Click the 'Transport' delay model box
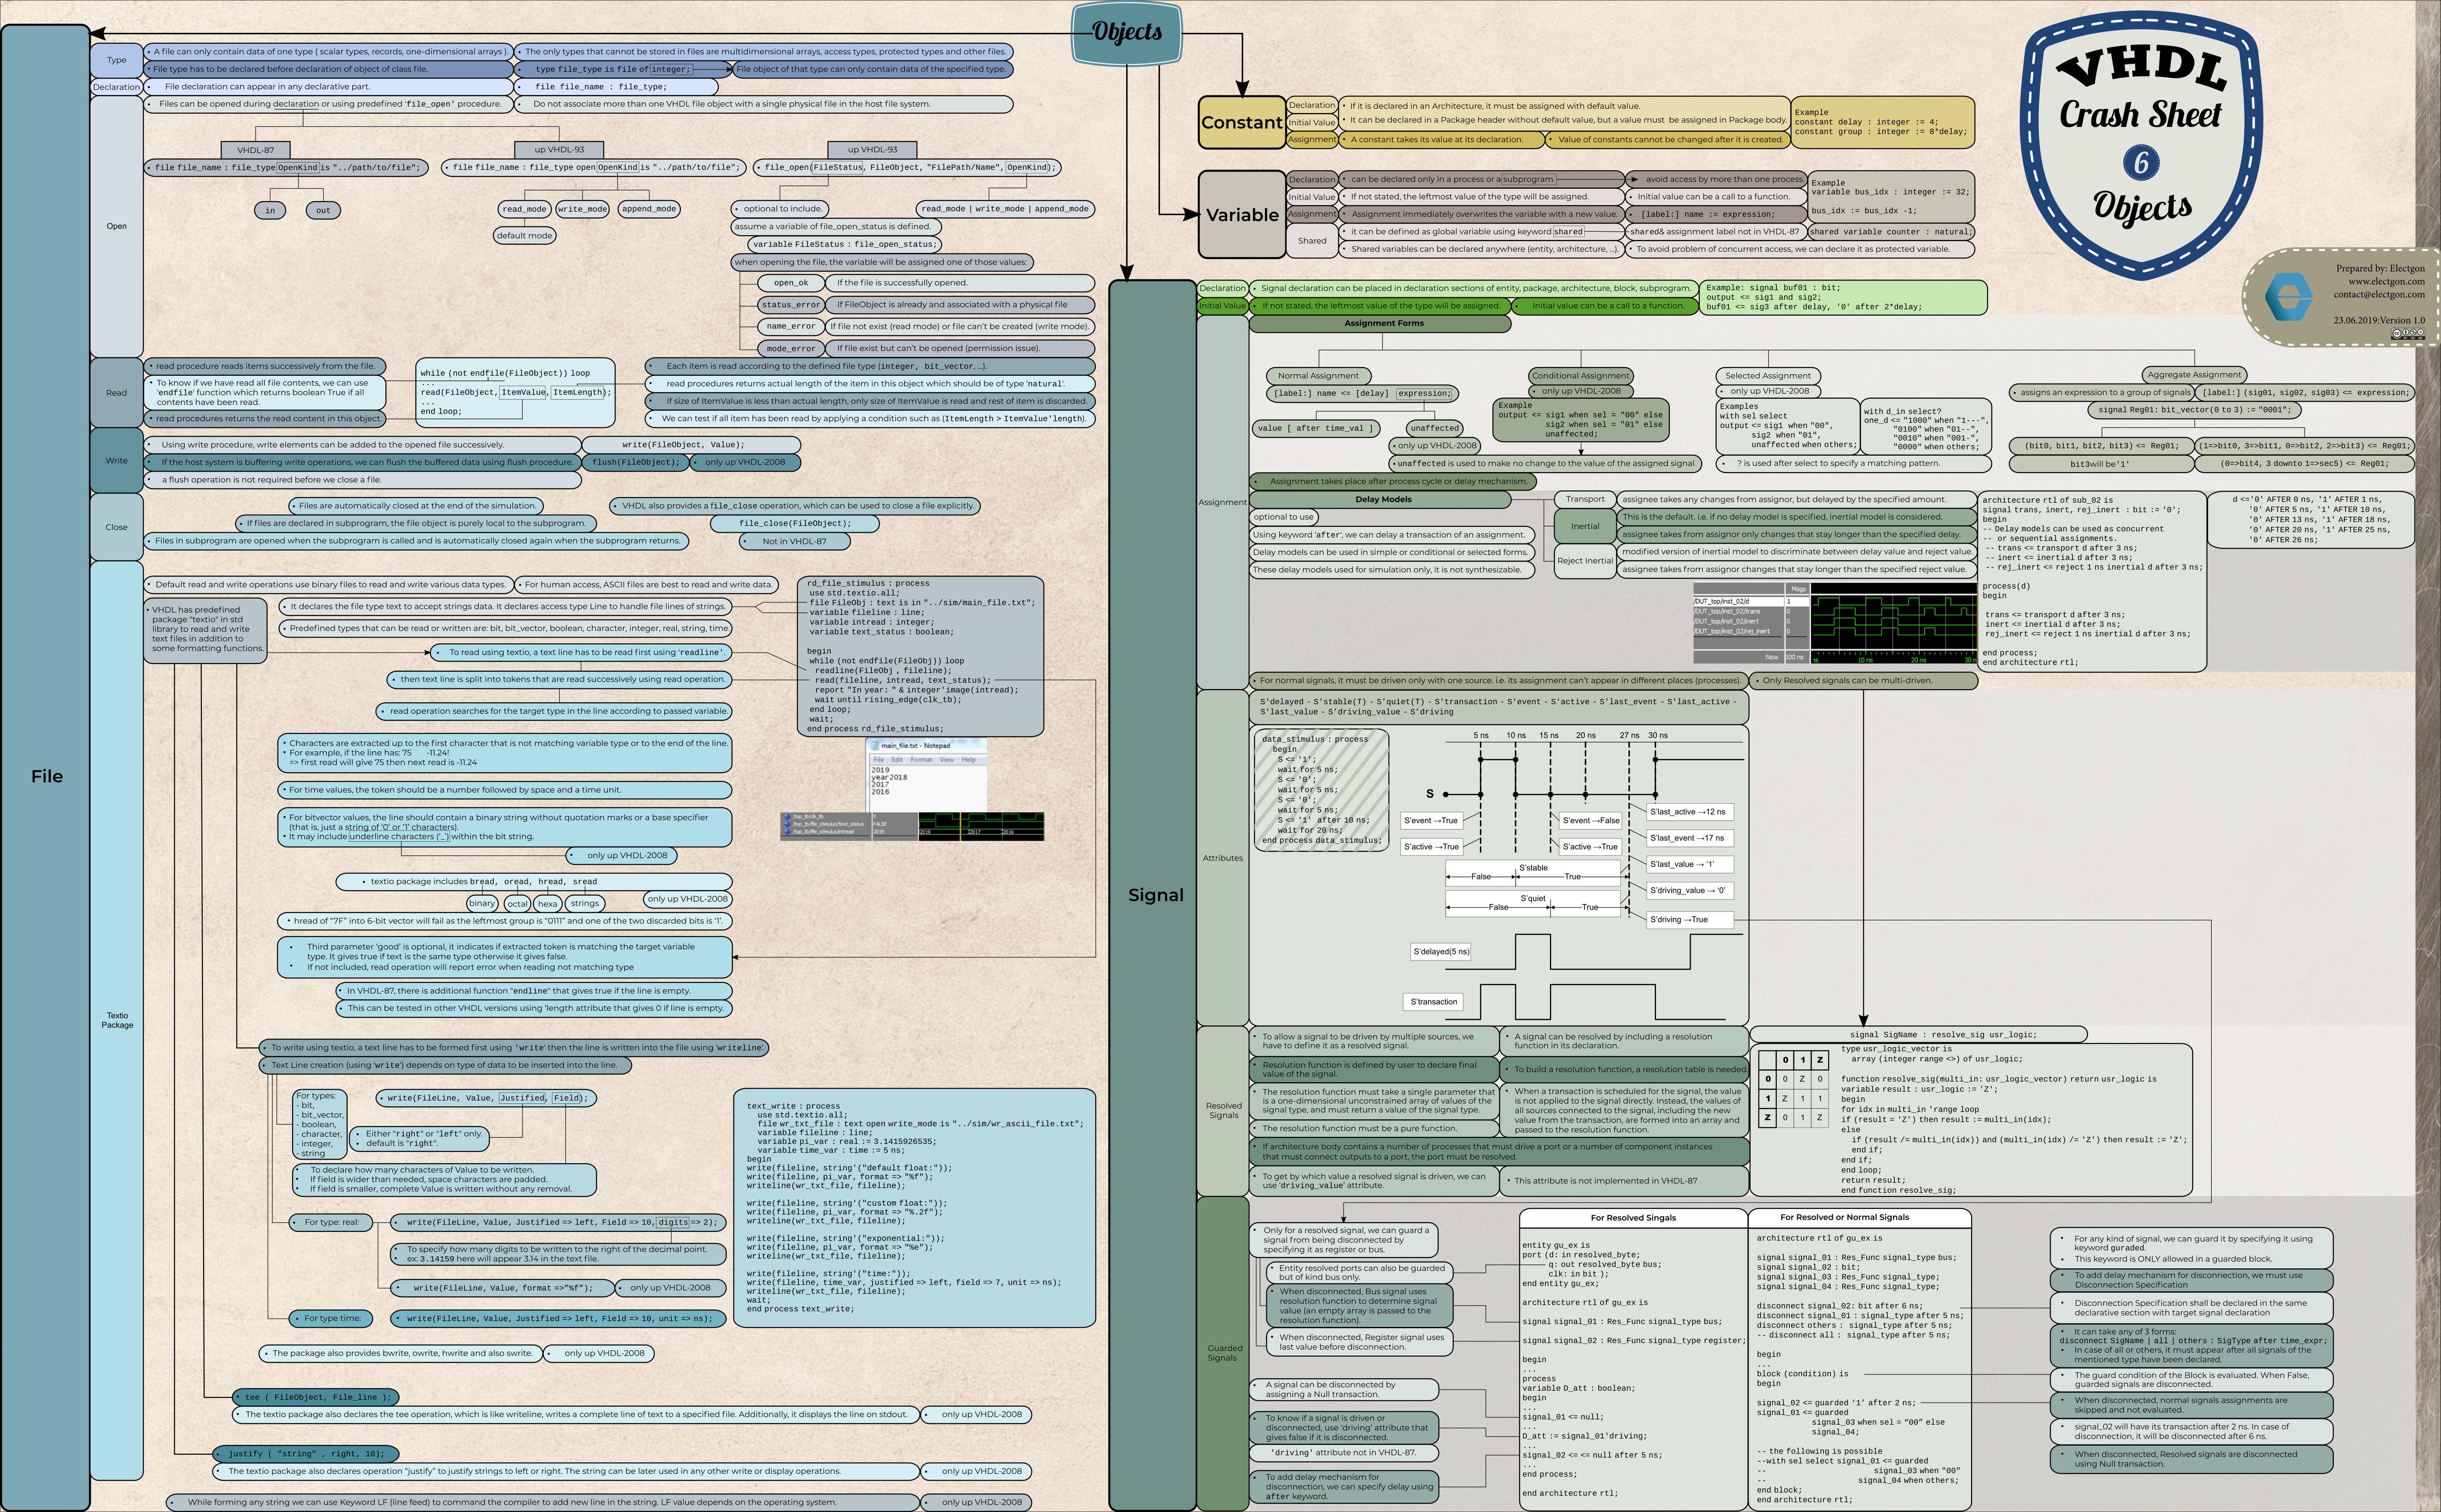 coord(1585,499)
